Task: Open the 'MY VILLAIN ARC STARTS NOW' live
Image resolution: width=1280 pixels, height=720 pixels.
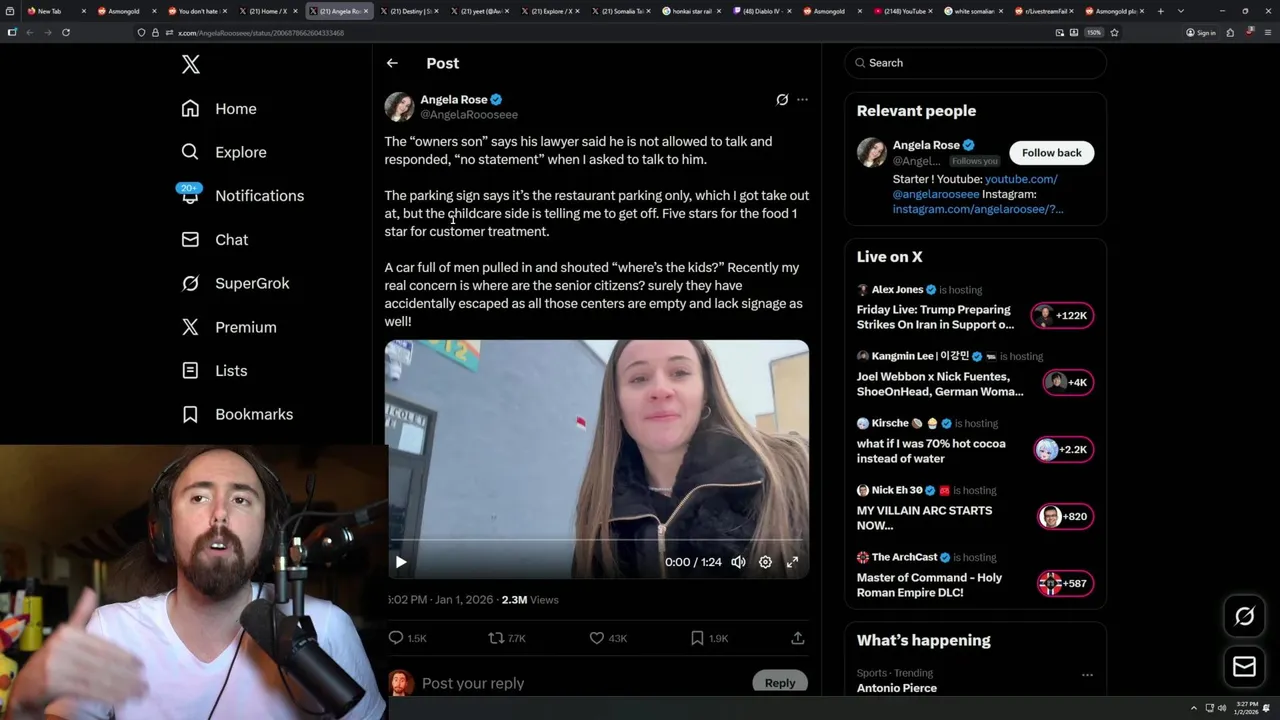Action: tap(924, 518)
